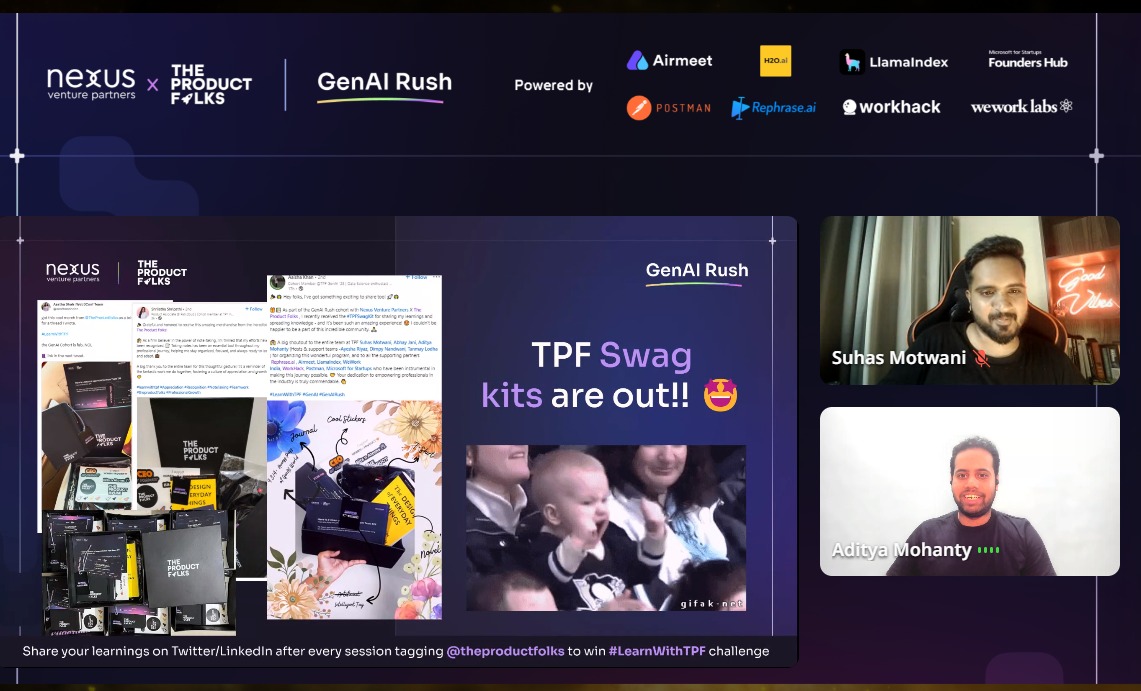Click The Product Folks logo in header
Image resolution: width=1141 pixels, height=691 pixels.
[211, 84]
